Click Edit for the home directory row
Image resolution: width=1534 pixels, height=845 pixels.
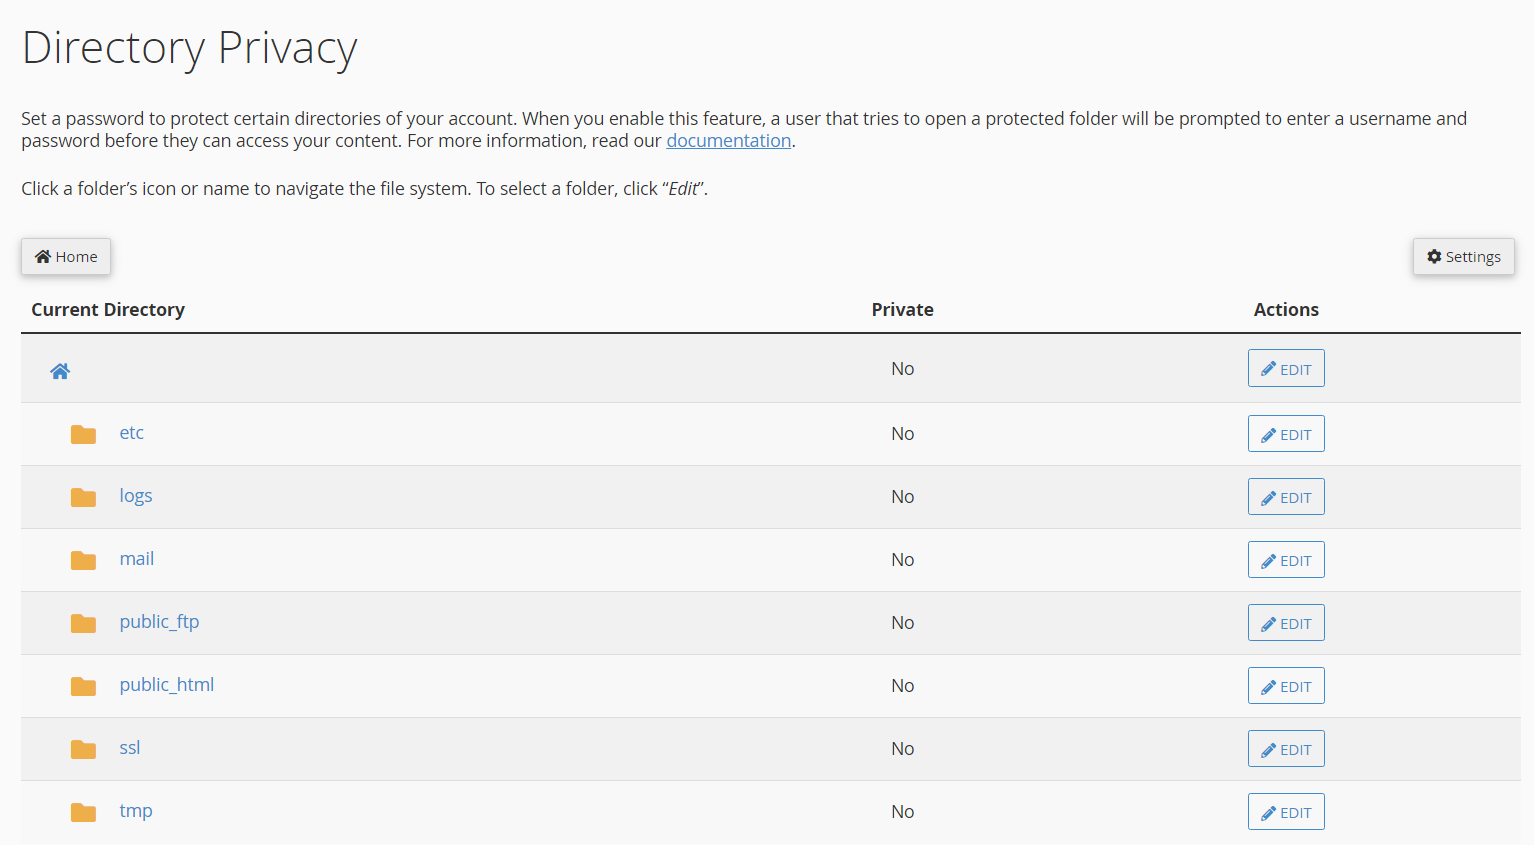[x=1286, y=368]
